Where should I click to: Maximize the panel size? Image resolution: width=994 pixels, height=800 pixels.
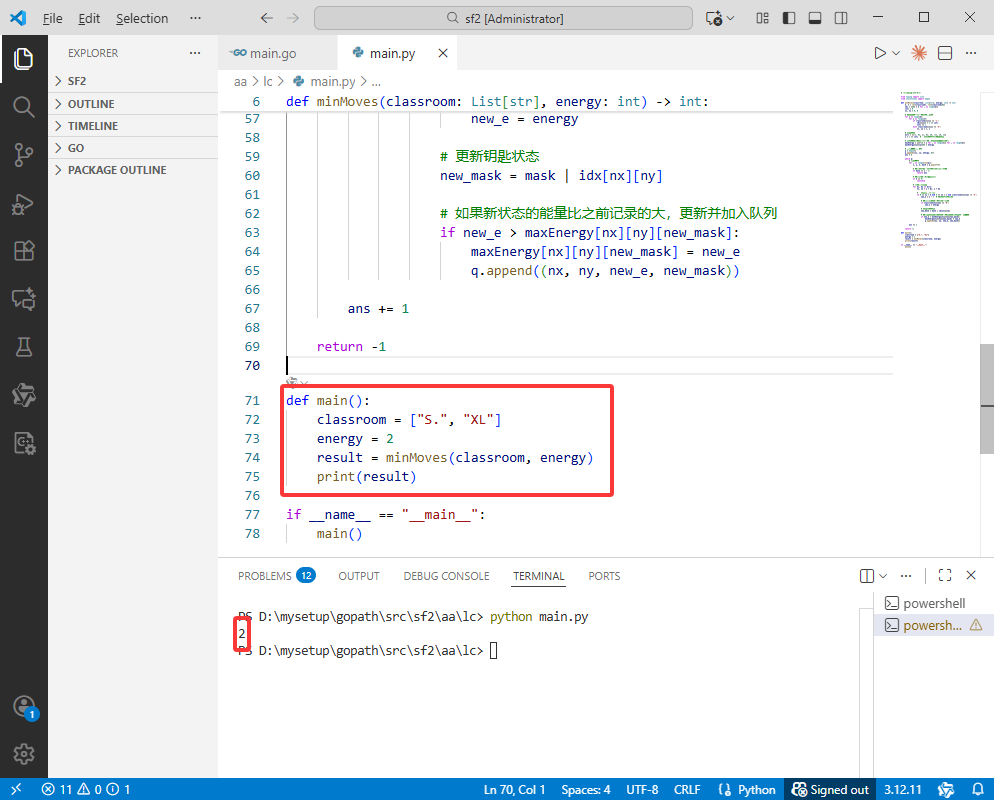coord(945,575)
